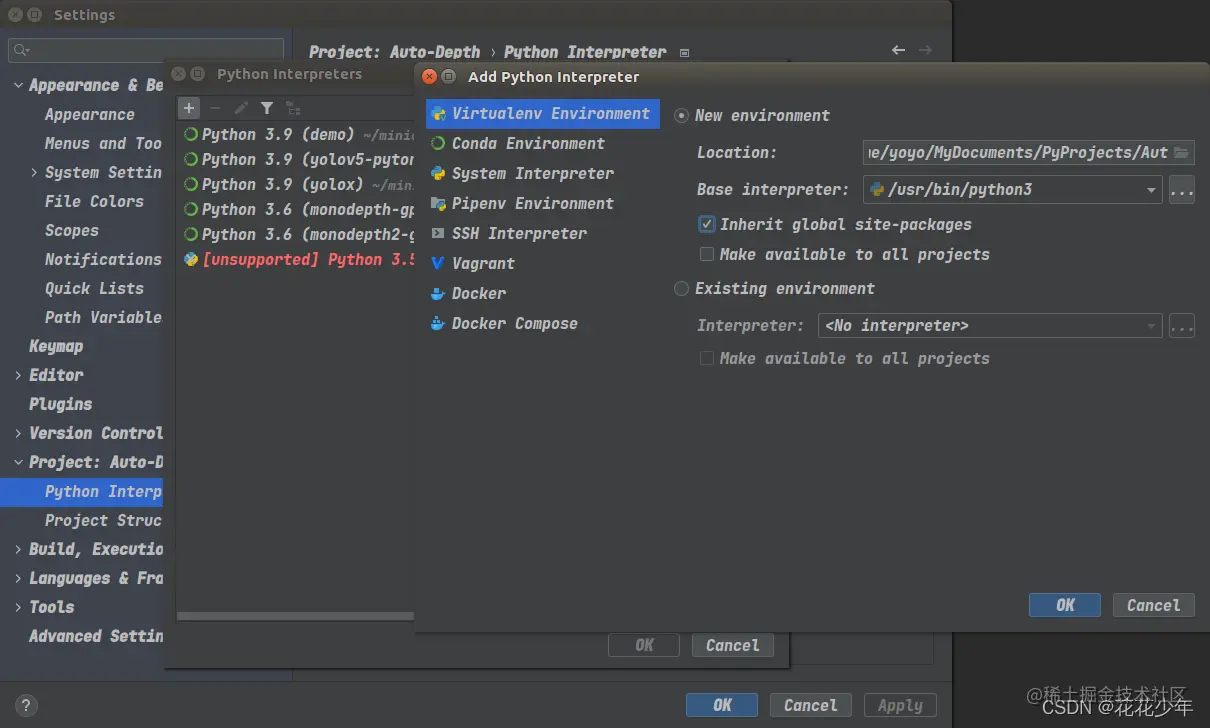Click the ellipsis button beside No interpreter
Image resolution: width=1210 pixels, height=728 pixels.
click(1182, 325)
